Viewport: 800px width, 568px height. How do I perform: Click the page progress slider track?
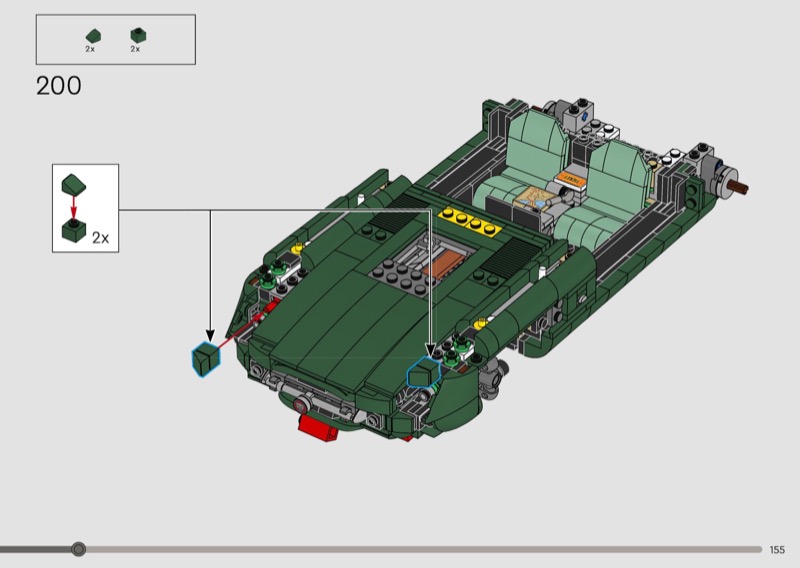[381, 549]
